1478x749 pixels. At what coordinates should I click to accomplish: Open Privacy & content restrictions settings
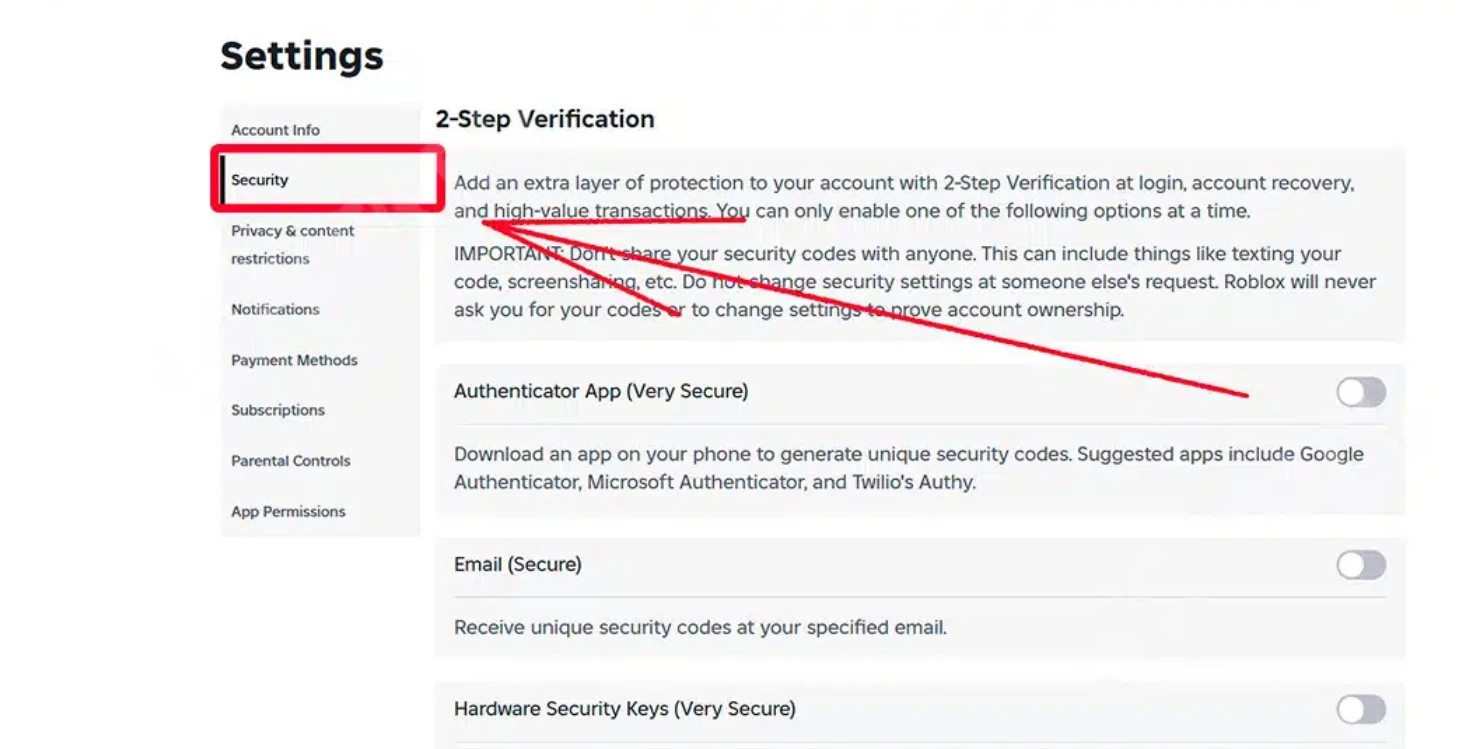pos(292,244)
